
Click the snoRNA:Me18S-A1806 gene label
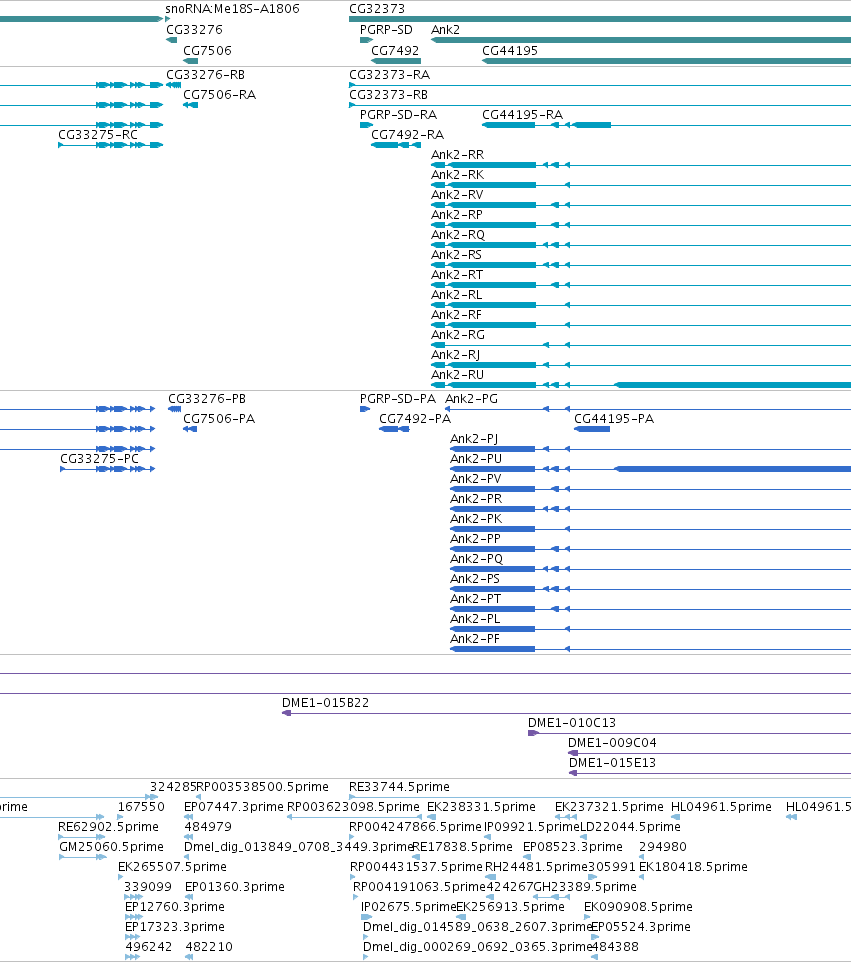[x=232, y=9]
